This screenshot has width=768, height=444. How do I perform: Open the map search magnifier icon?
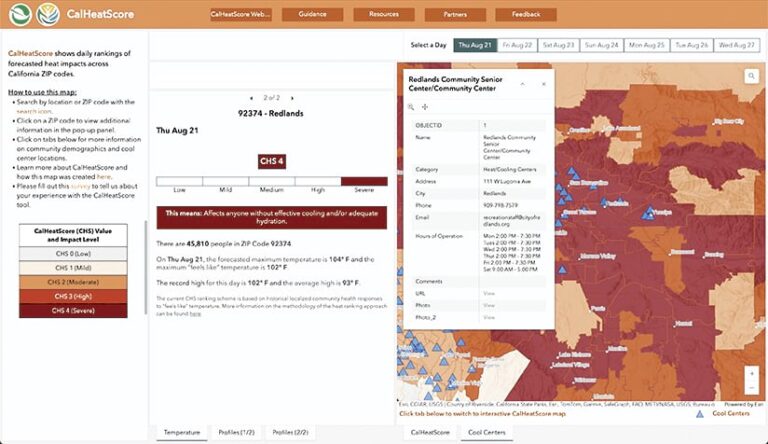coord(751,76)
